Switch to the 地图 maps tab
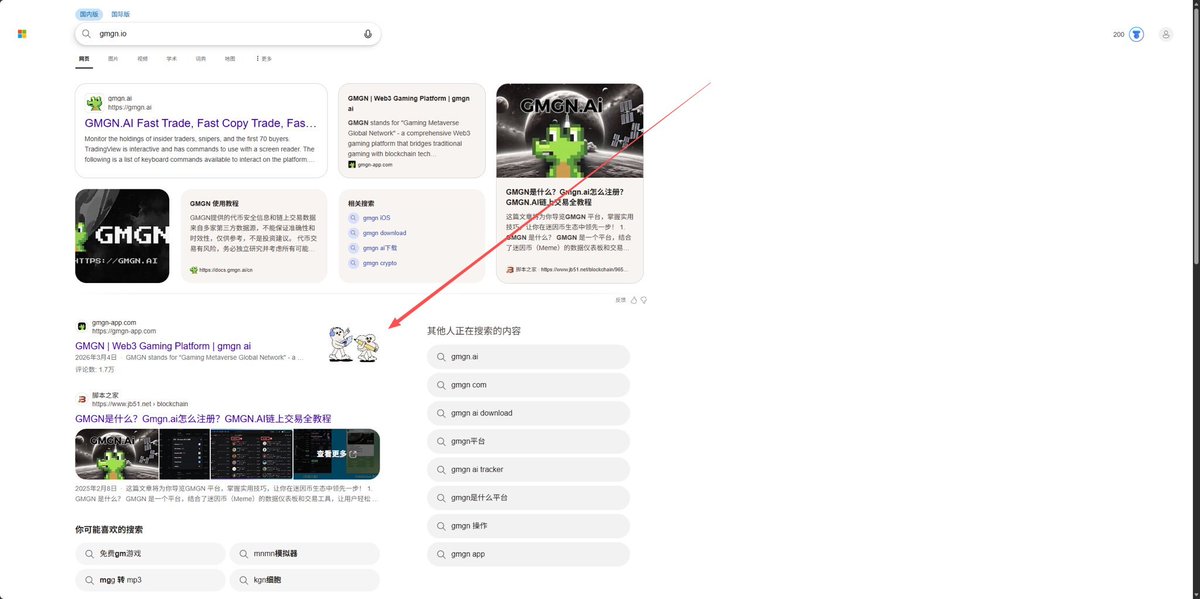Image resolution: width=1200 pixels, height=599 pixels. (230, 59)
